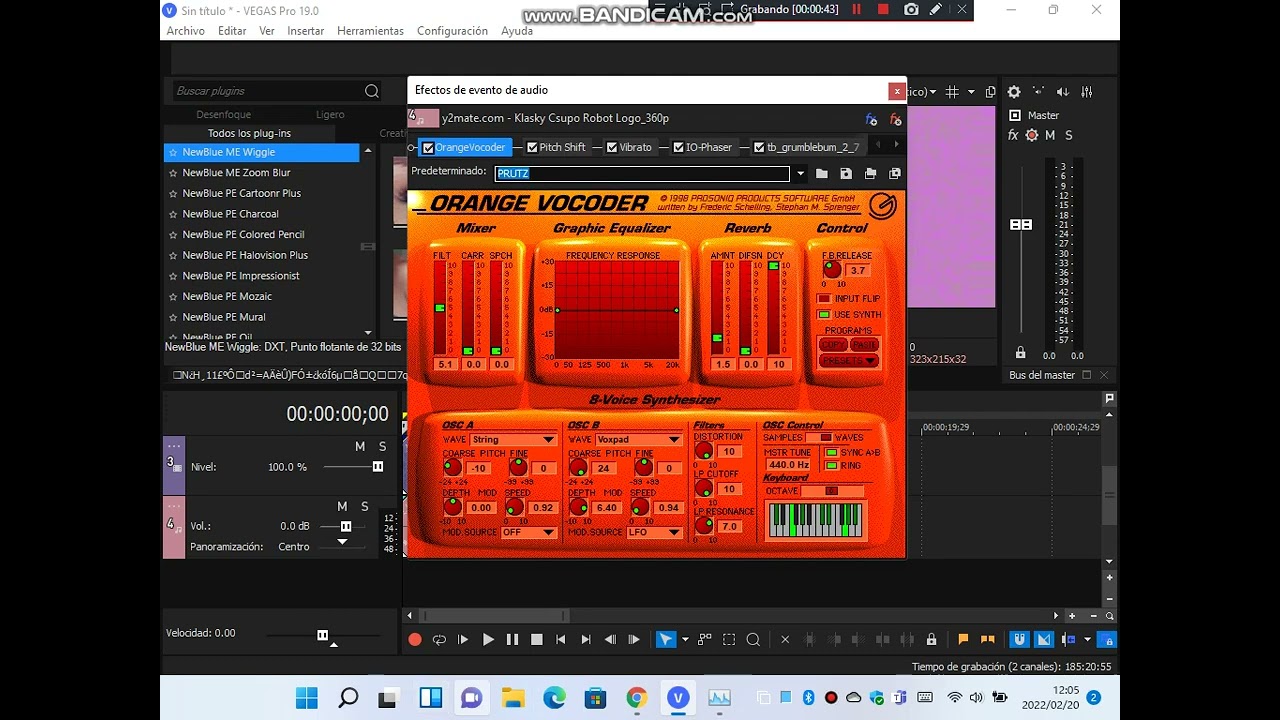1280x720 pixels.
Task: Open OSC B MOD.SOURCE LFO dropdown
Action: click(654, 533)
